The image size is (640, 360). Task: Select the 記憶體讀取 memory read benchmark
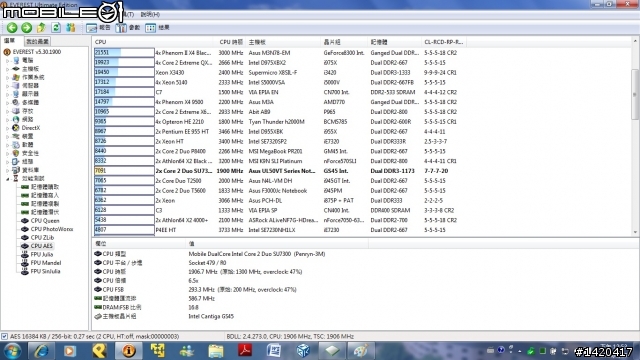45,187
